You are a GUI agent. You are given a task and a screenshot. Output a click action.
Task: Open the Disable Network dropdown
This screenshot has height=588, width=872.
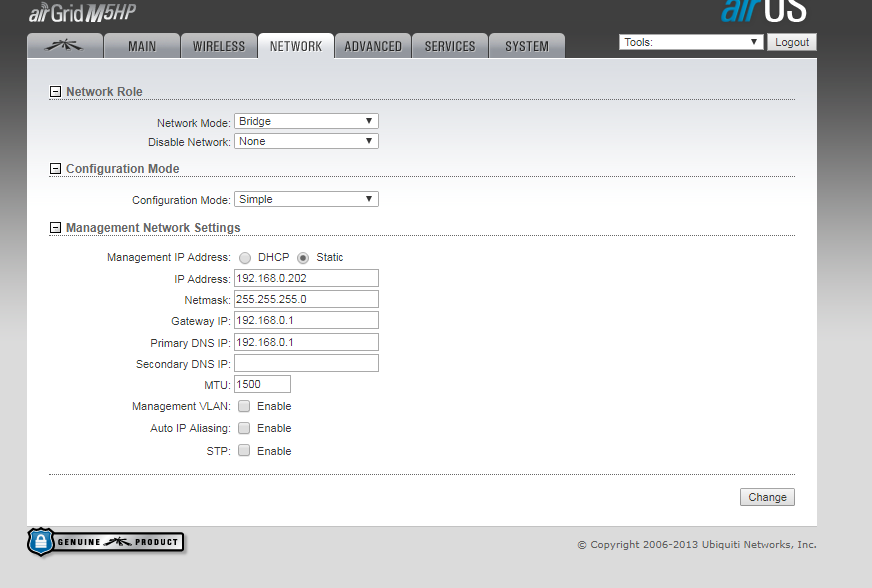tap(306, 141)
